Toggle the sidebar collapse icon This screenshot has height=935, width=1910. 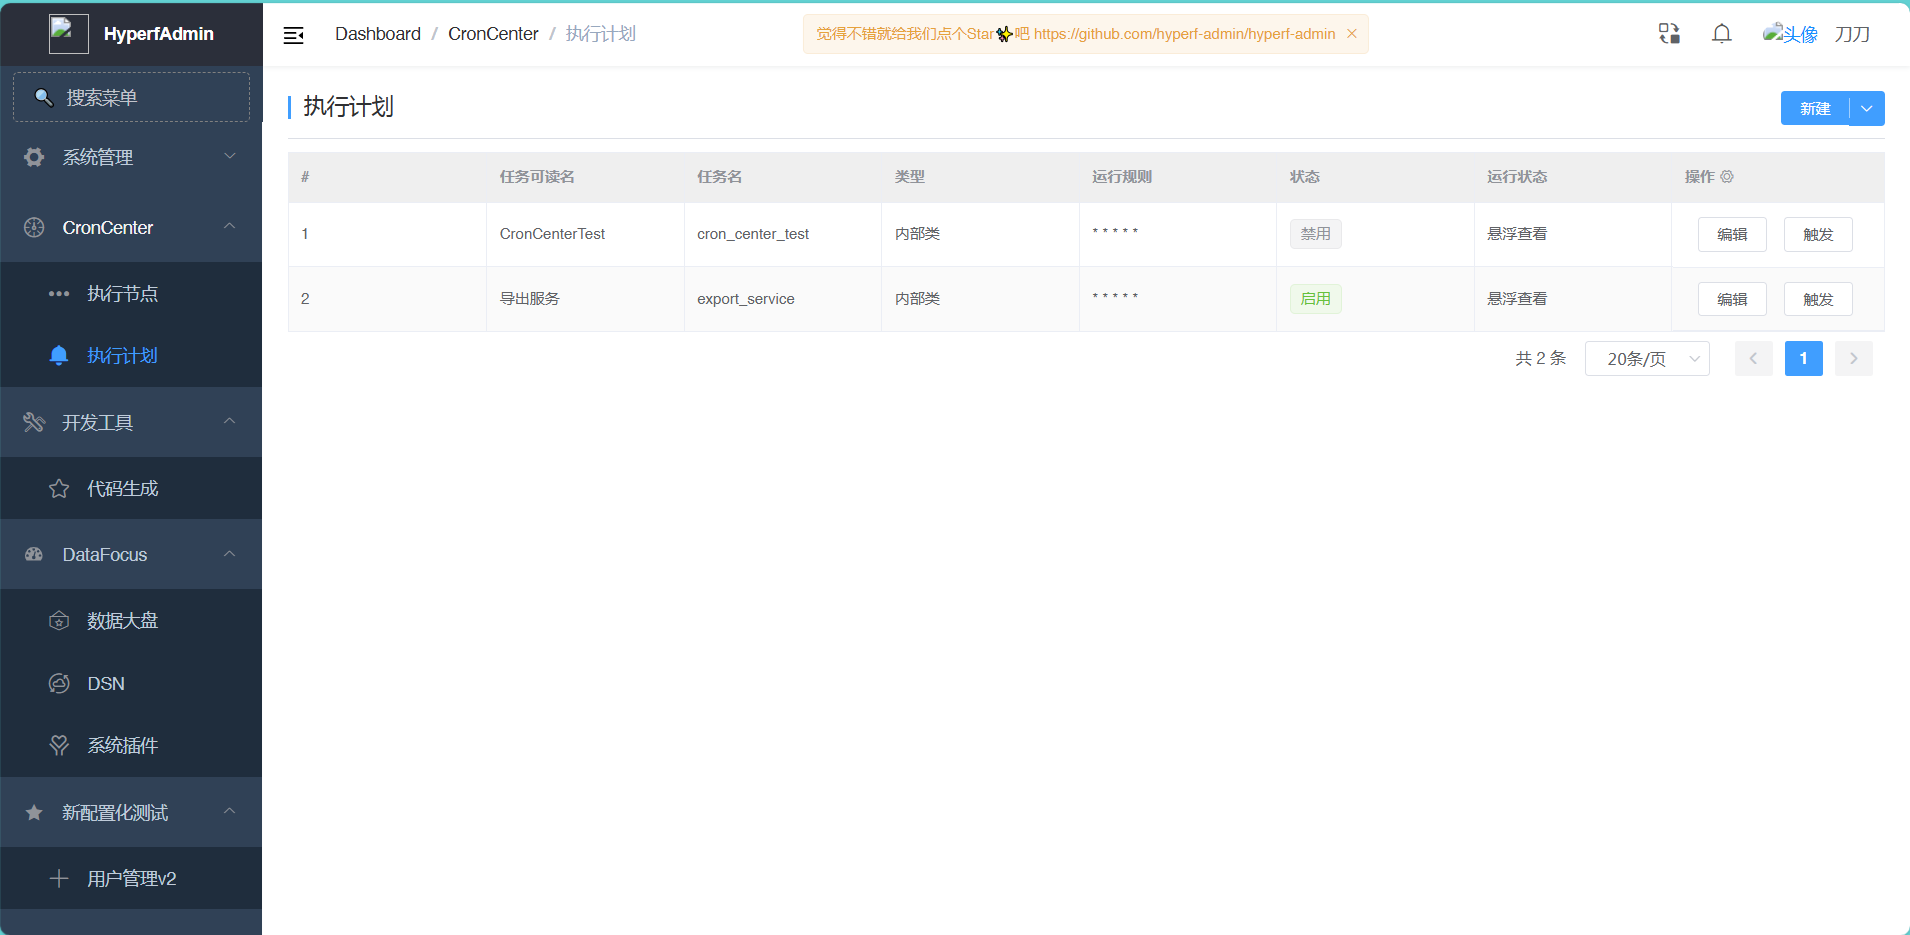(294, 34)
